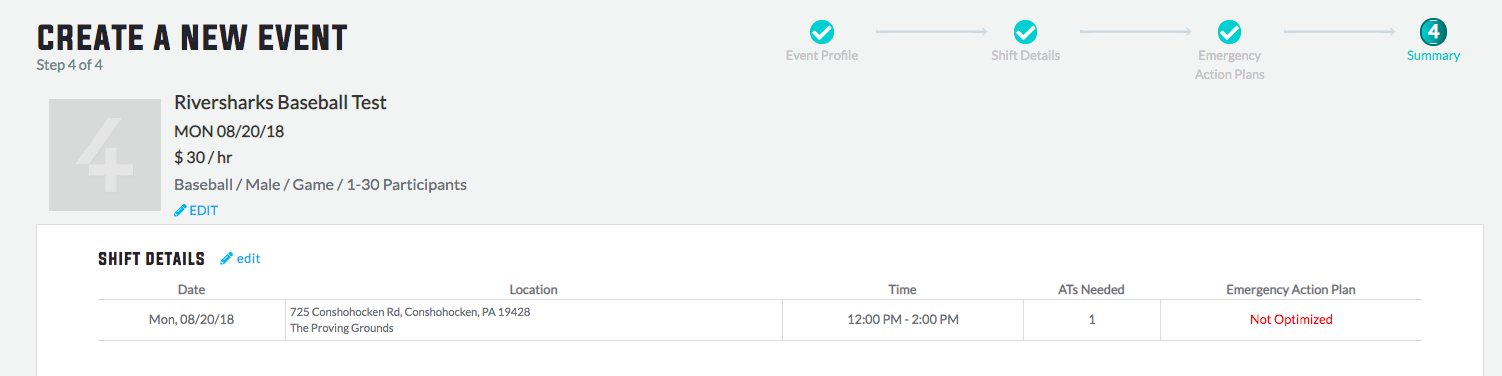This screenshot has width=1502, height=376.
Task: Click the 12:00 PM - 2:00 PM time cell
Action: coord(902,320)
